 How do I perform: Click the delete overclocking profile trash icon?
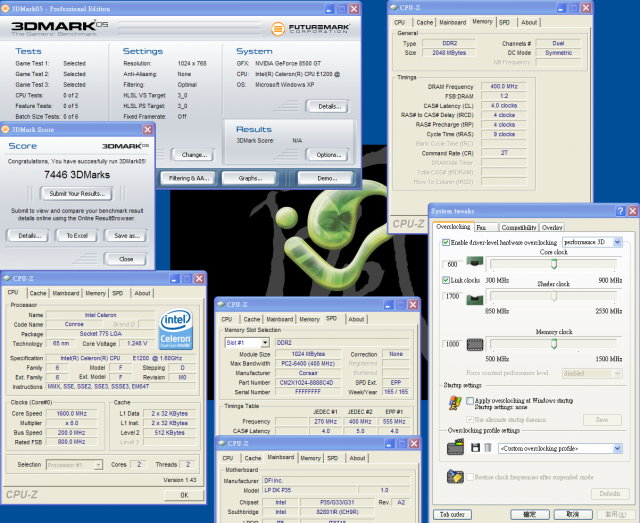click(487, 448)
